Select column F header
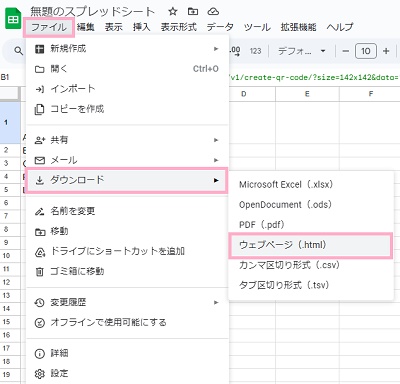 click(370, 94)
